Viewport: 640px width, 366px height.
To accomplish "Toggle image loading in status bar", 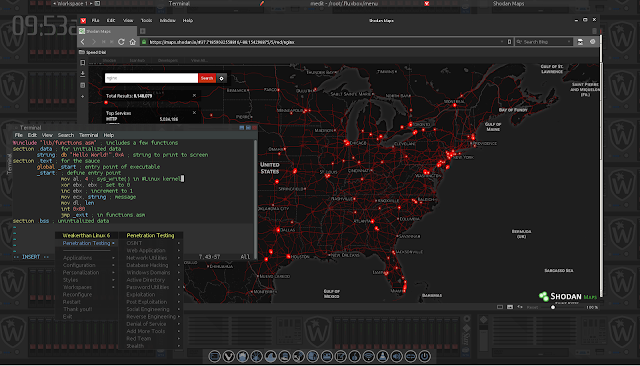I will [x=510, y=307].
